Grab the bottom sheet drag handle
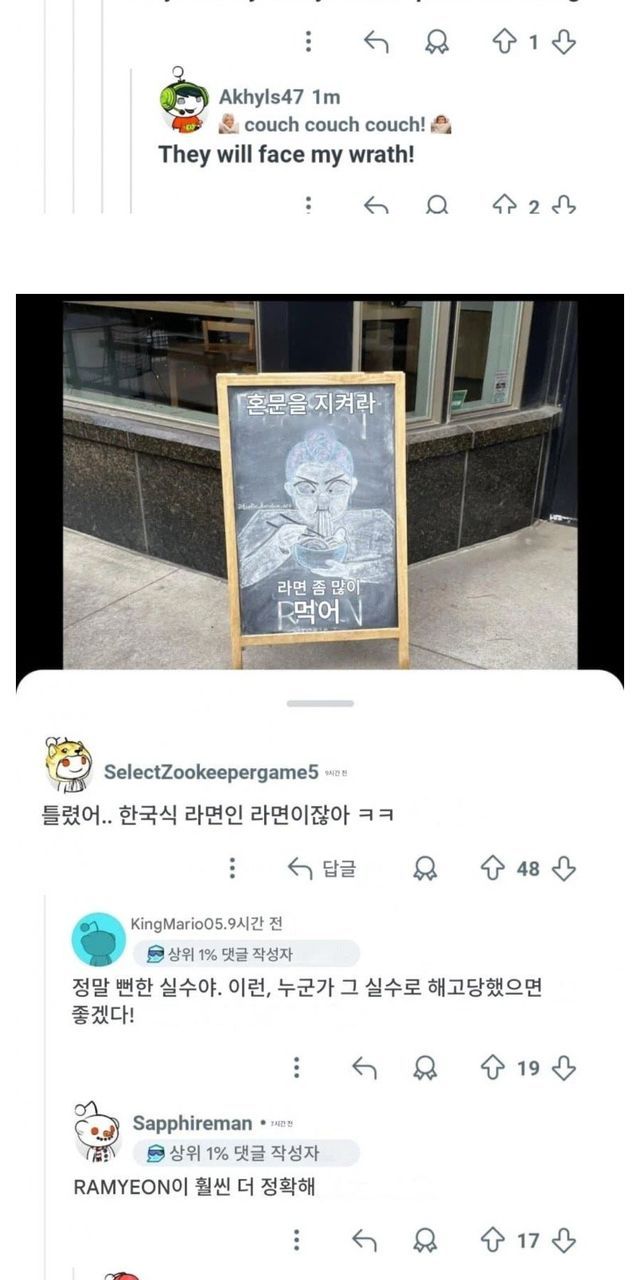 pos(320,703)
